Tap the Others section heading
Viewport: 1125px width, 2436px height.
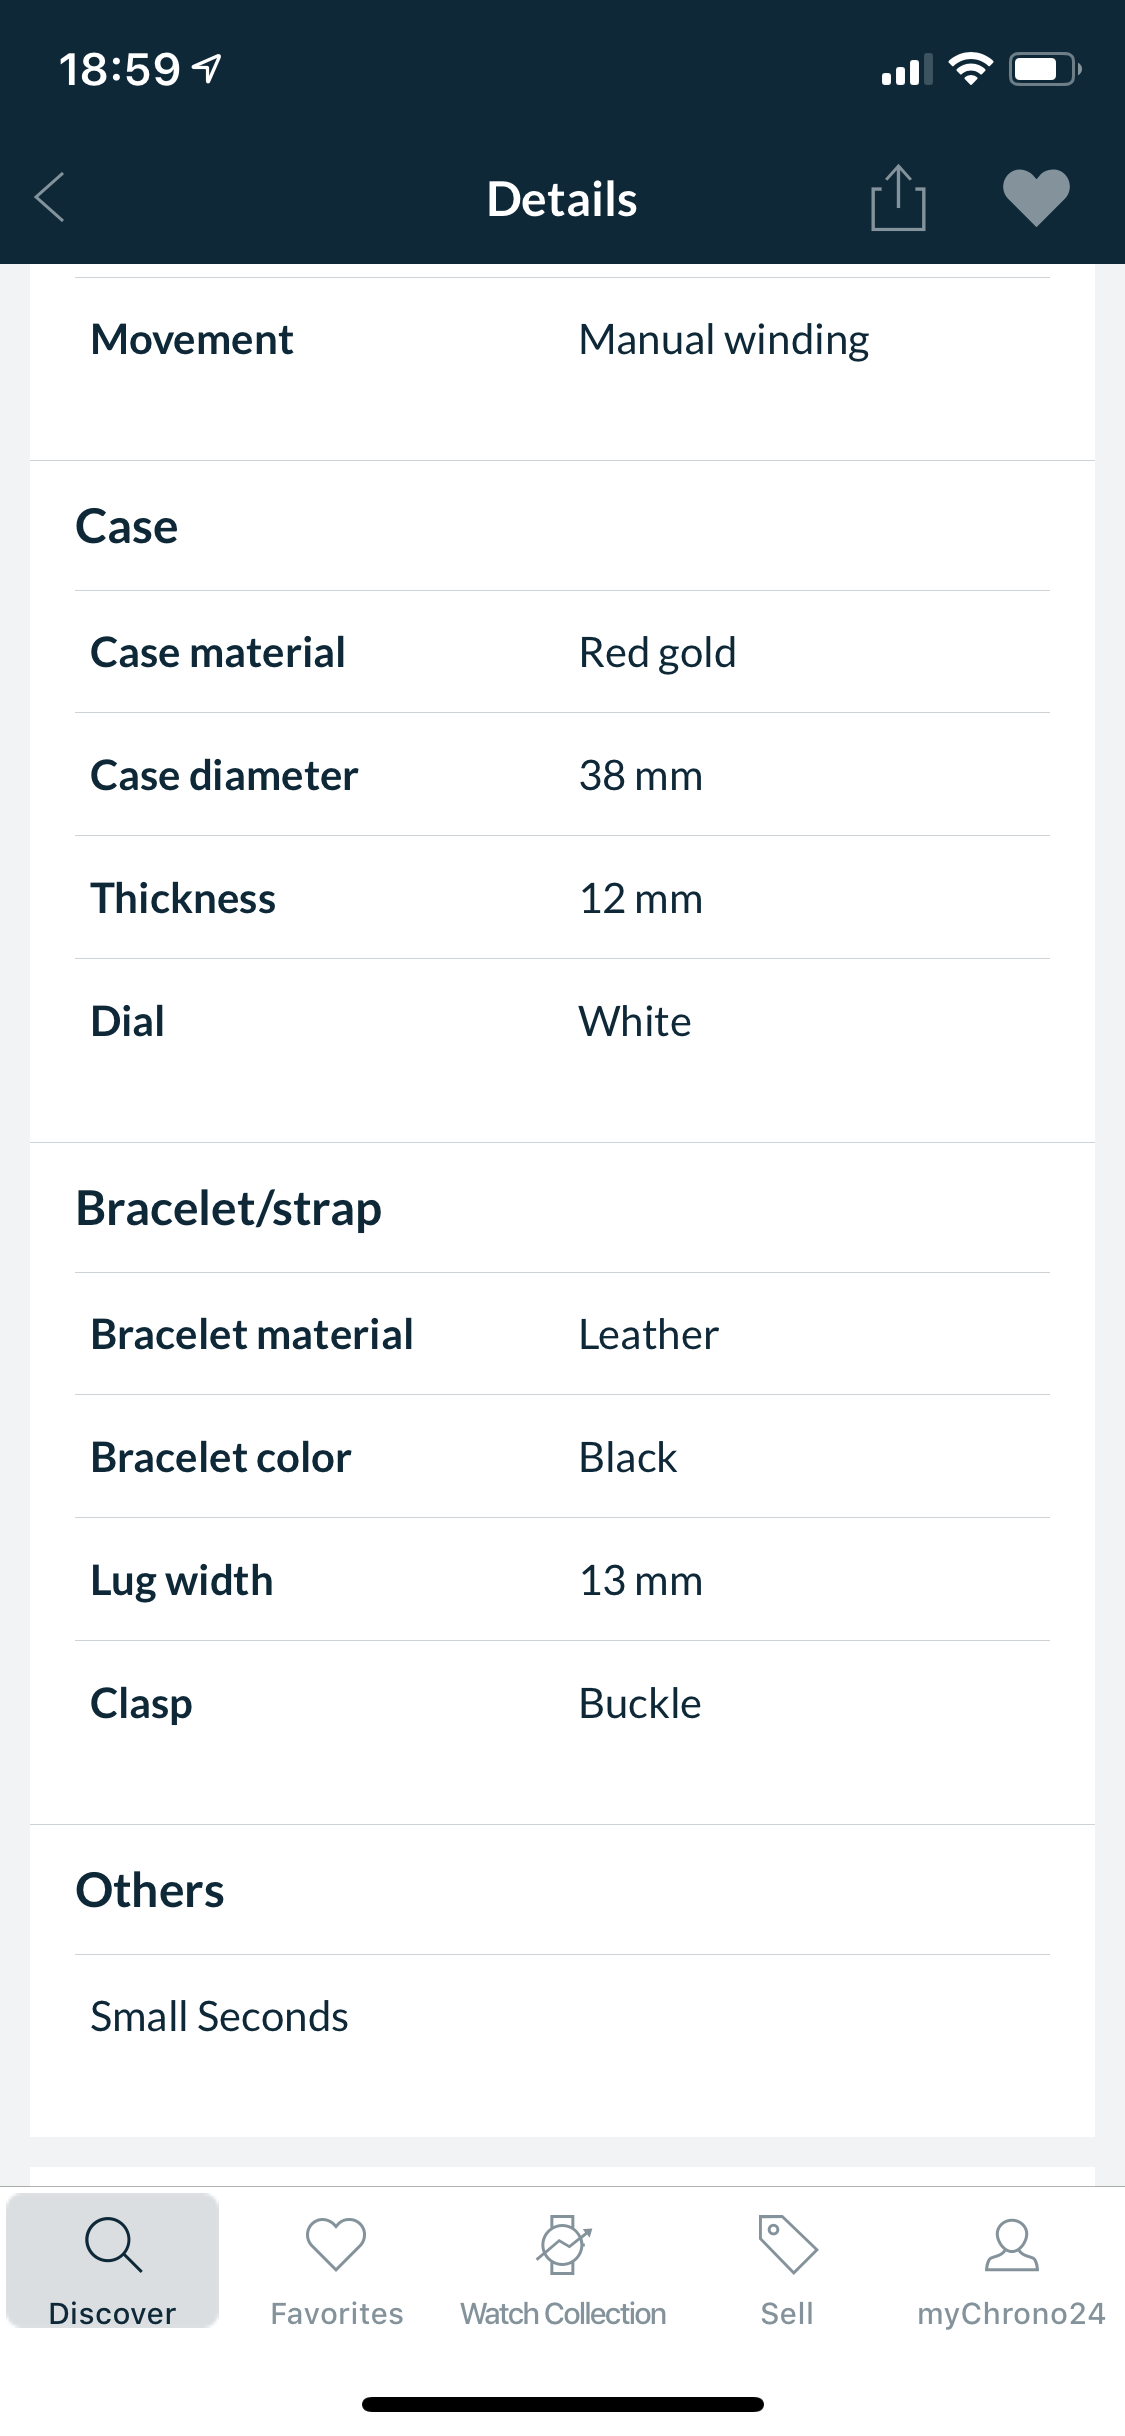(x=150, y=1891)
